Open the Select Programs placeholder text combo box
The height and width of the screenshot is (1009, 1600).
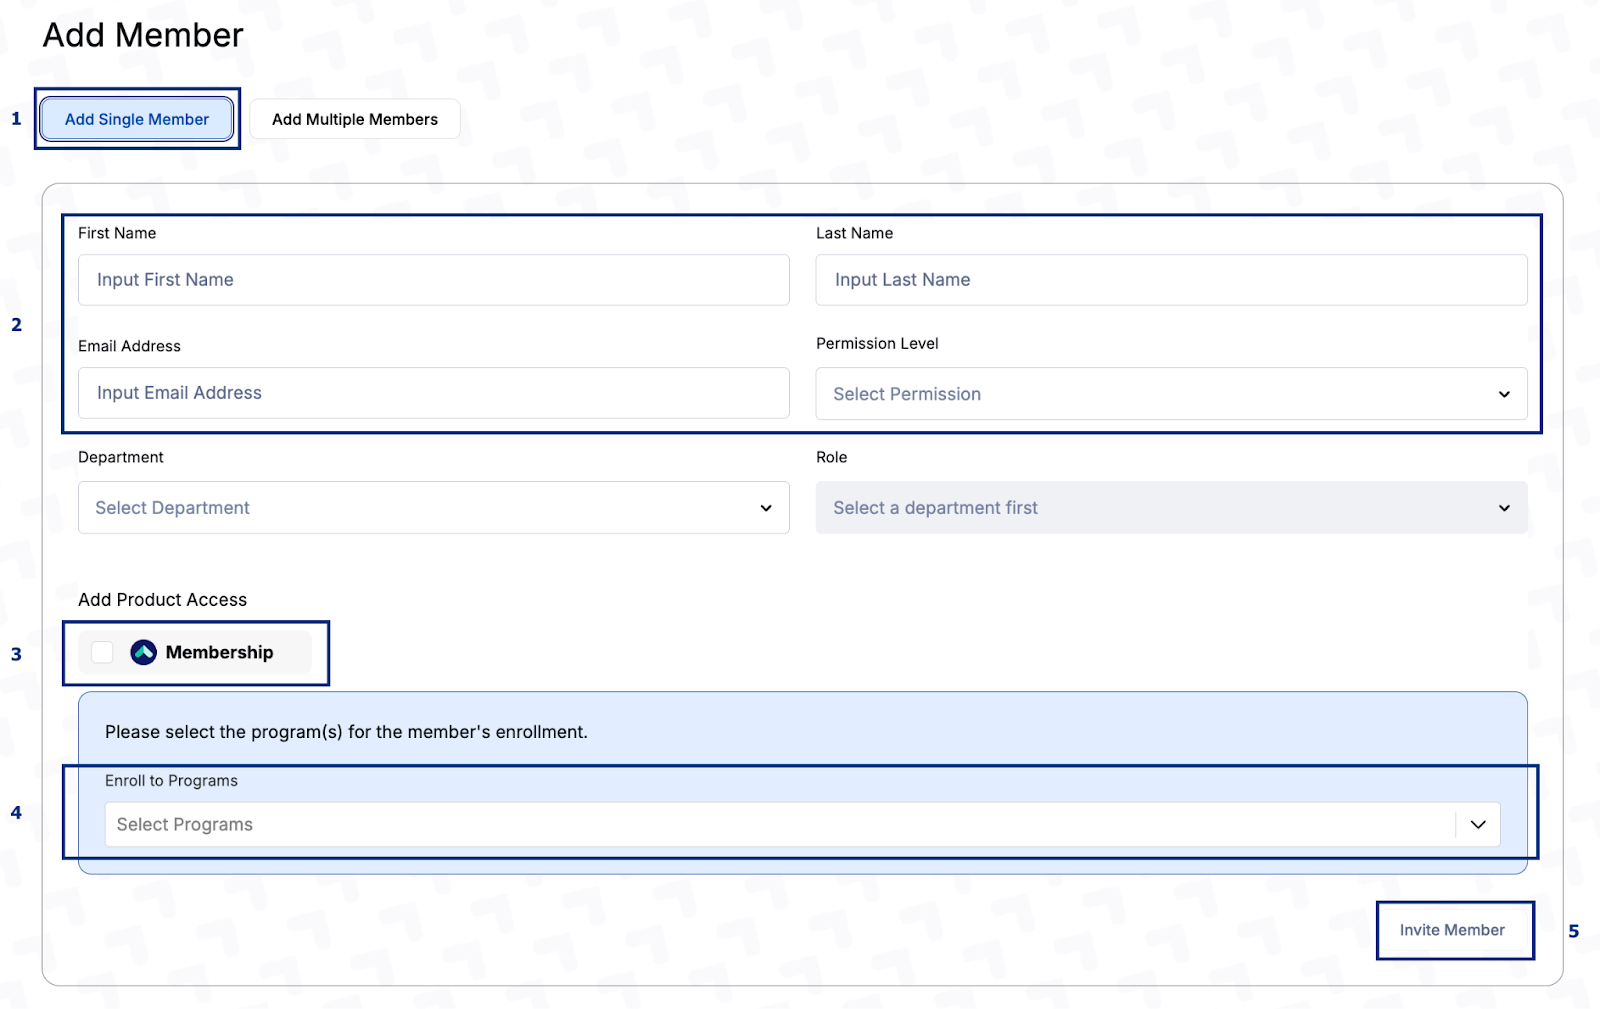click(185, 825)
